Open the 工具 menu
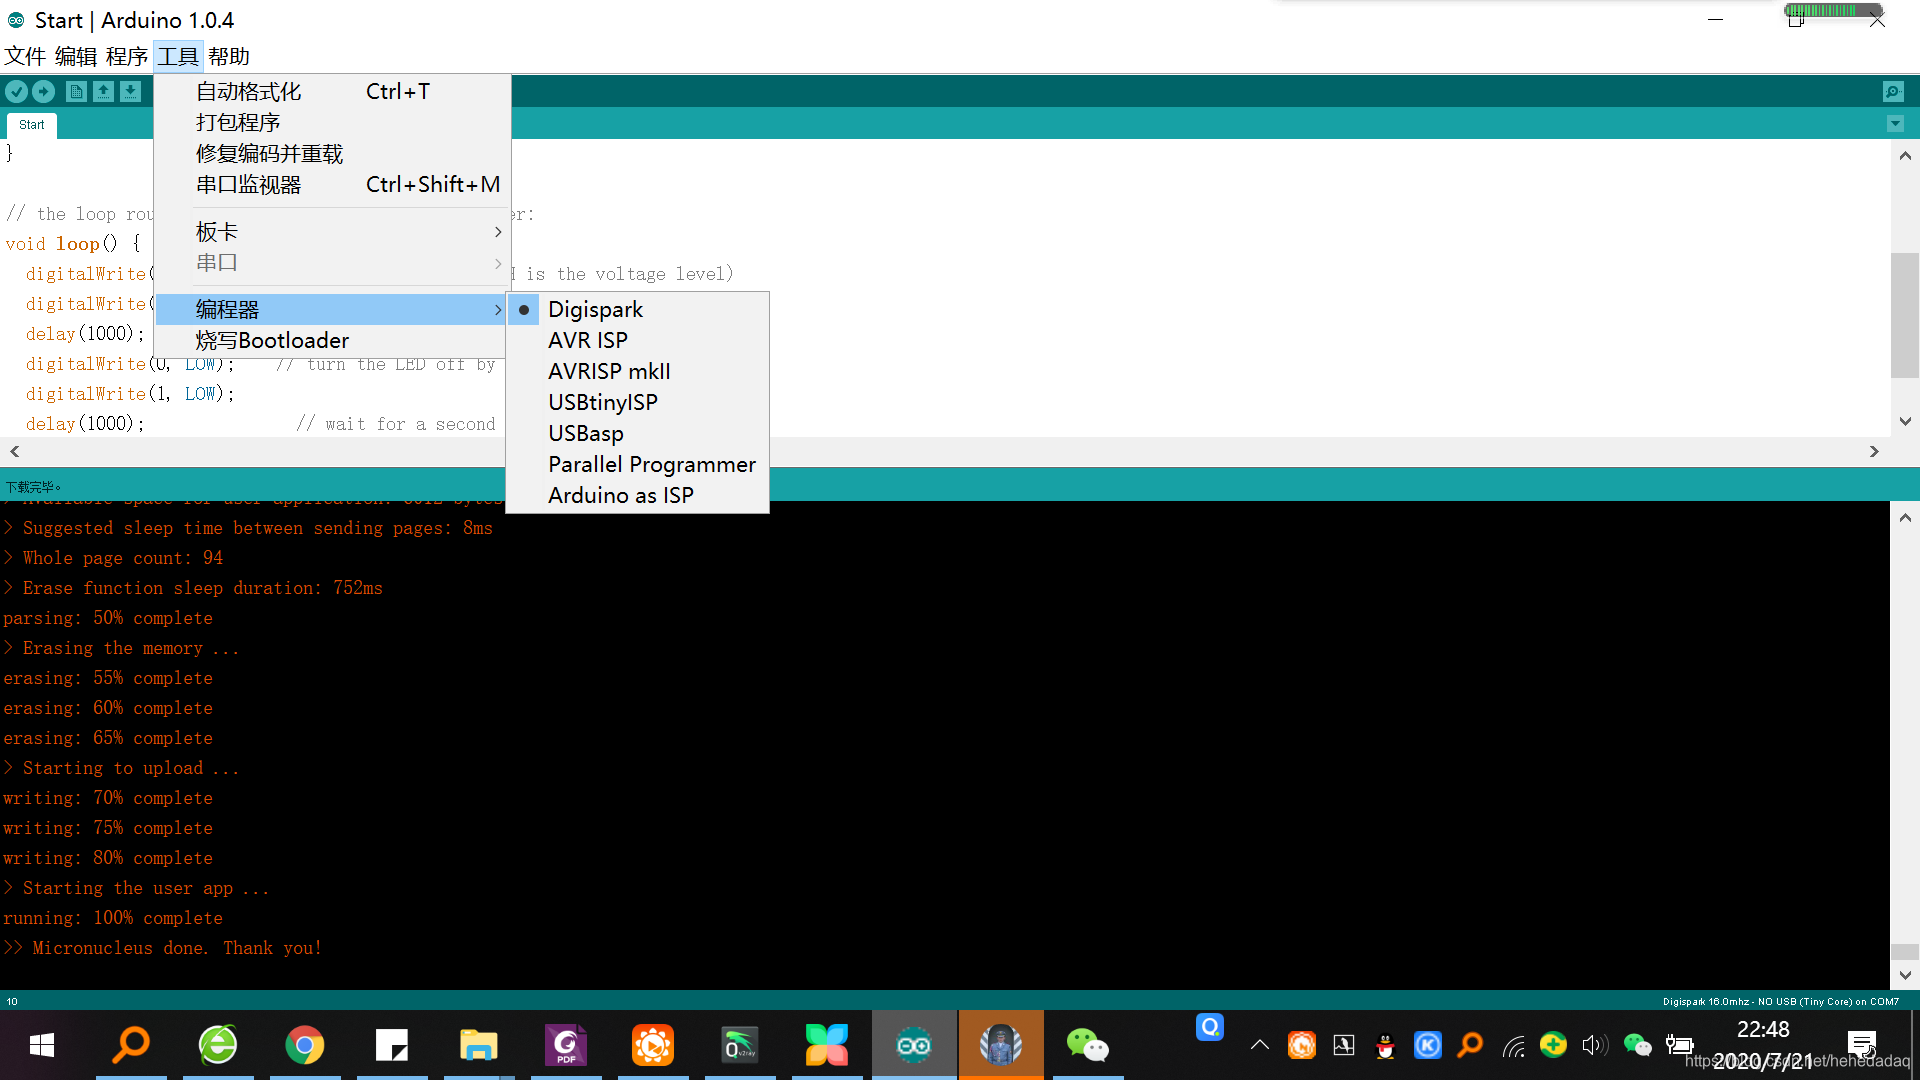The image size is (1920, 1080). (178, 56)
